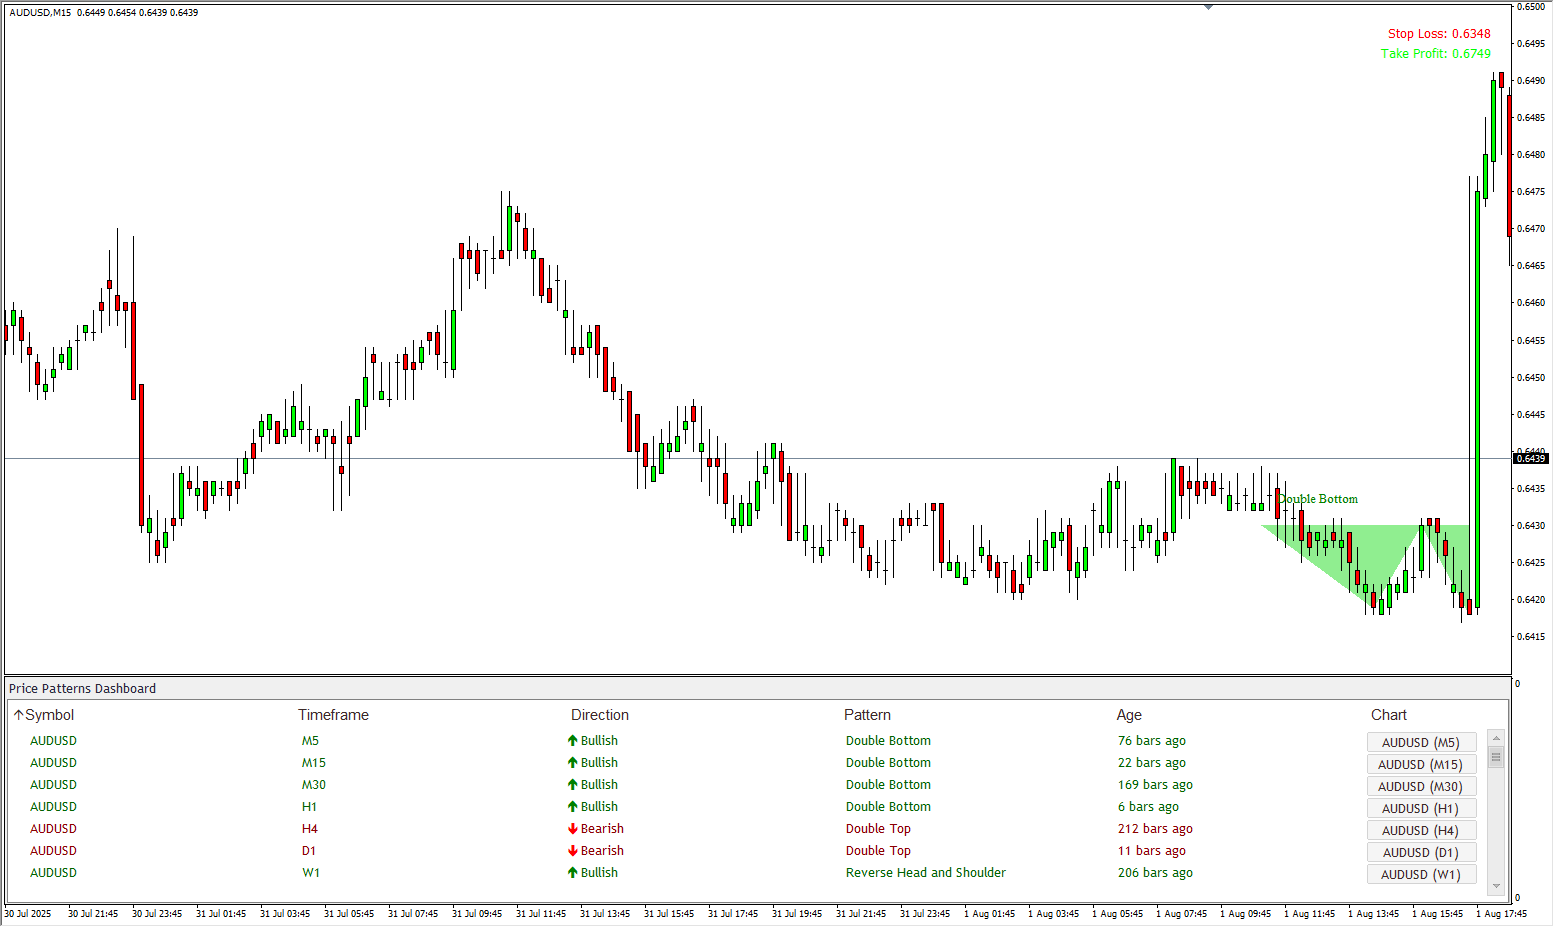Click the red bearish arrow in D1 row
The height and width of the screenshot is (927, 1554).
573,851
